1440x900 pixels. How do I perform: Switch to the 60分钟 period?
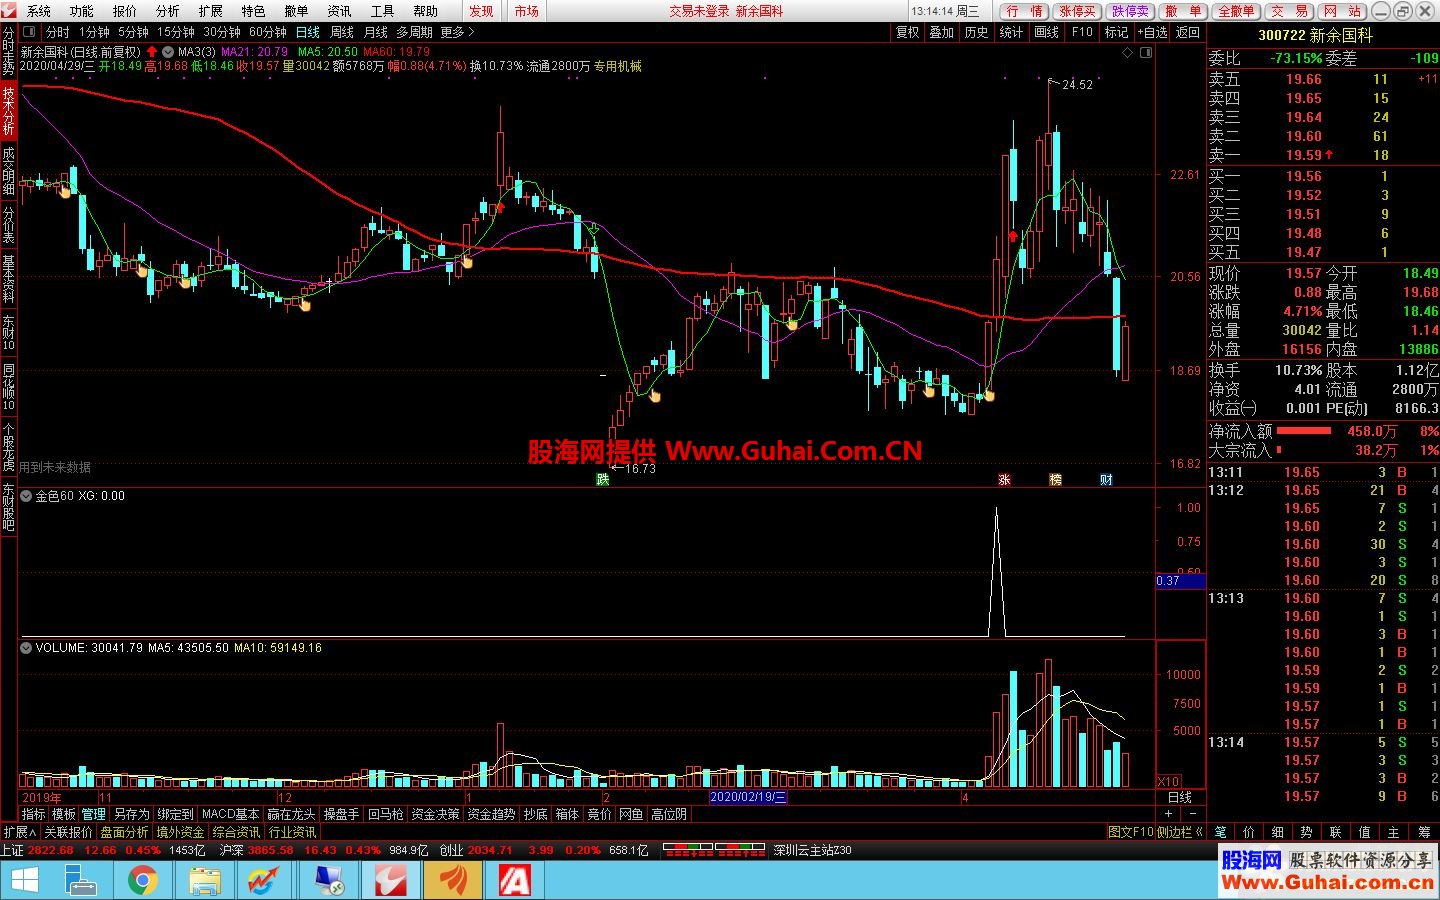[x=268, y=32]
